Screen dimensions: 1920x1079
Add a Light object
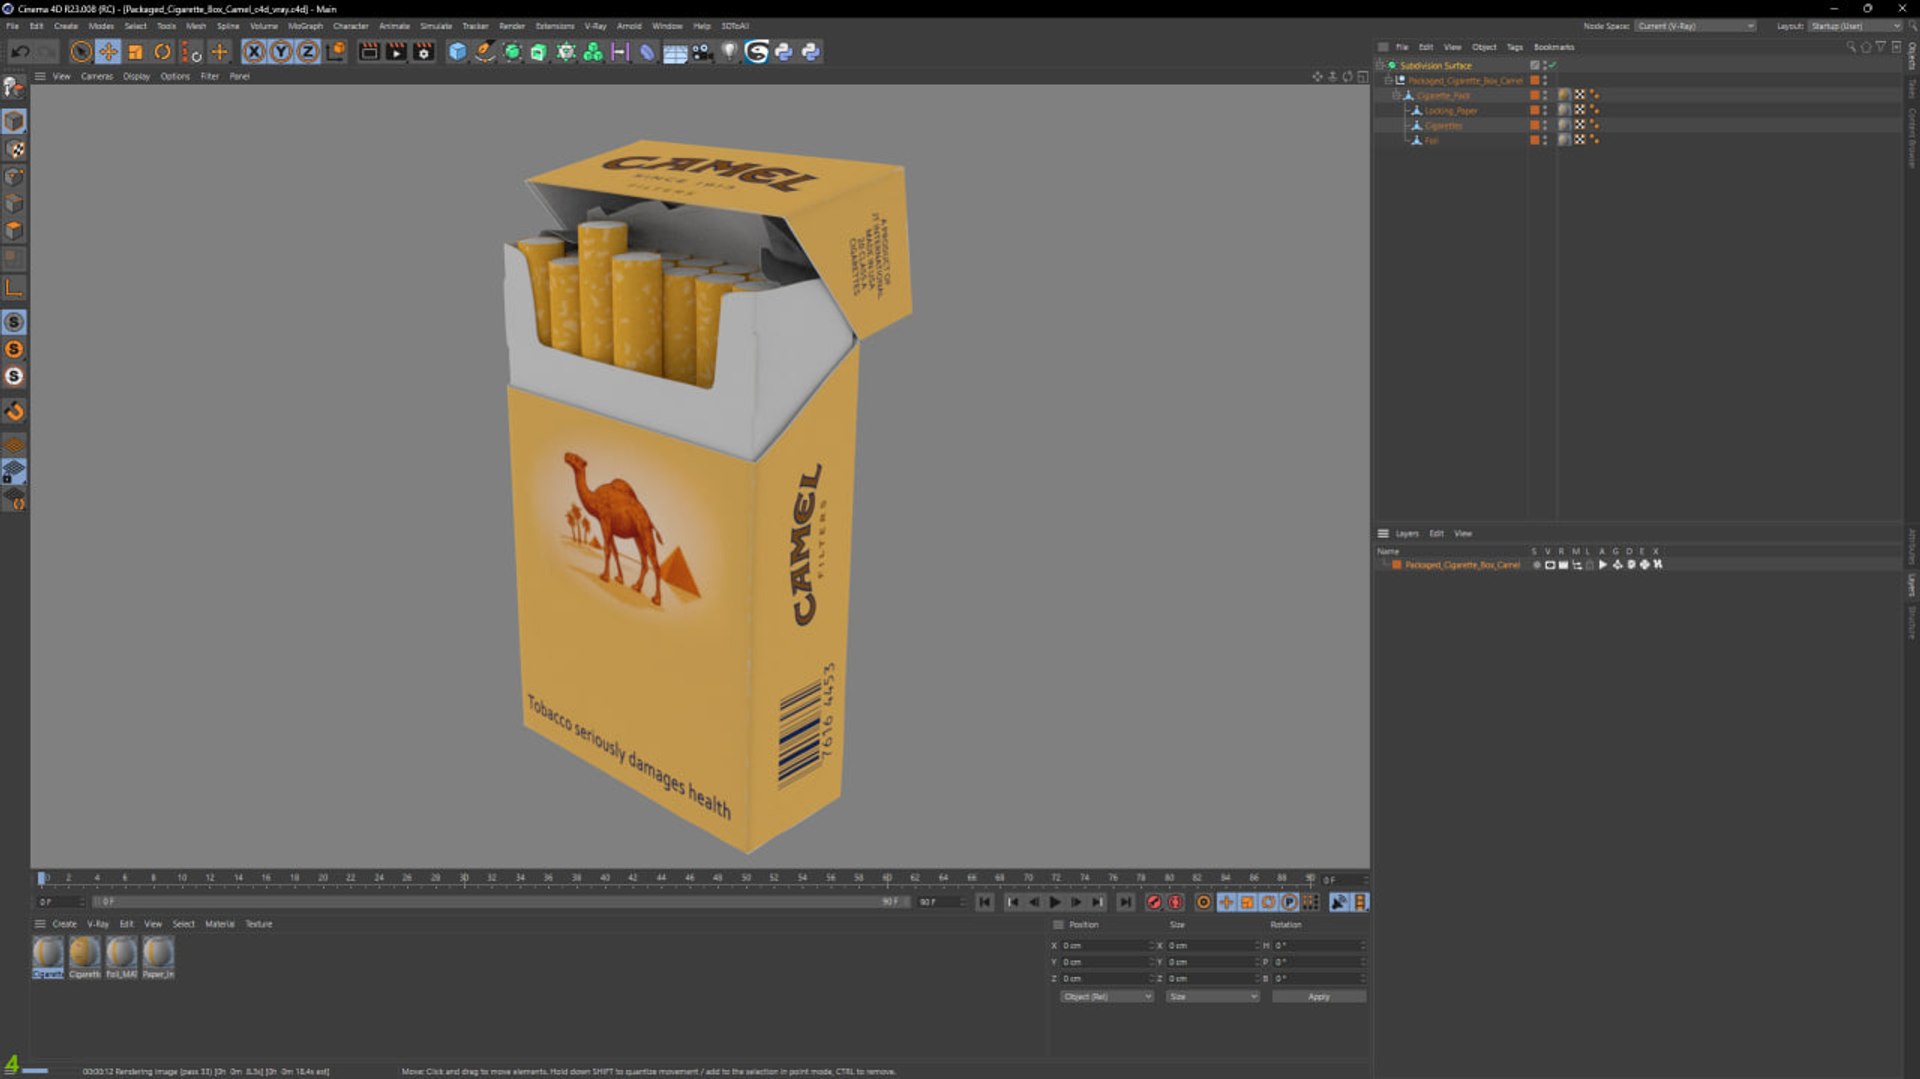pos(729,52)
